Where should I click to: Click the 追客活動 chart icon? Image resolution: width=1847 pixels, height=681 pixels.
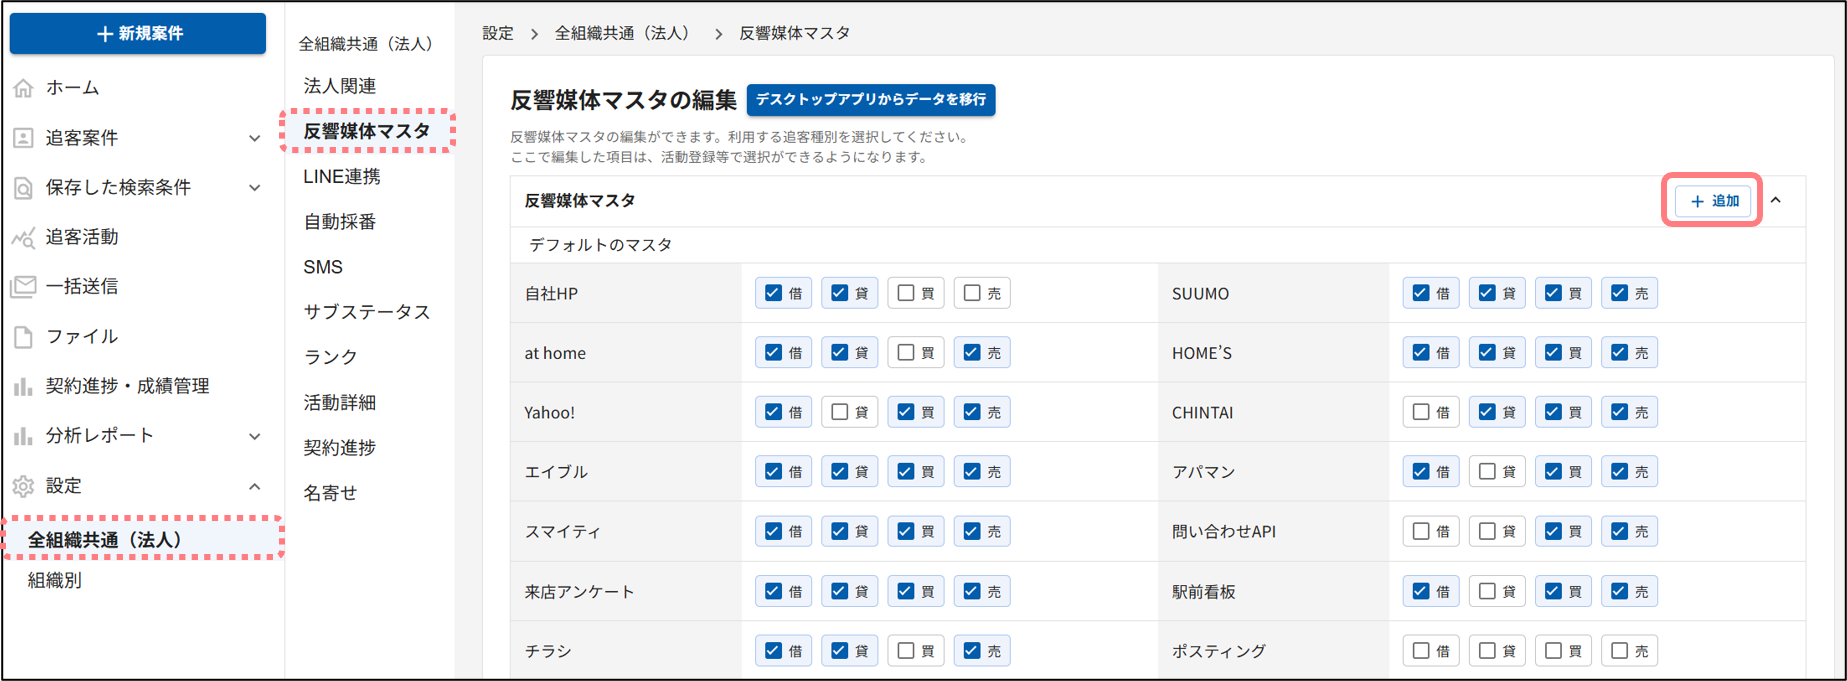(x=23, y=237)
